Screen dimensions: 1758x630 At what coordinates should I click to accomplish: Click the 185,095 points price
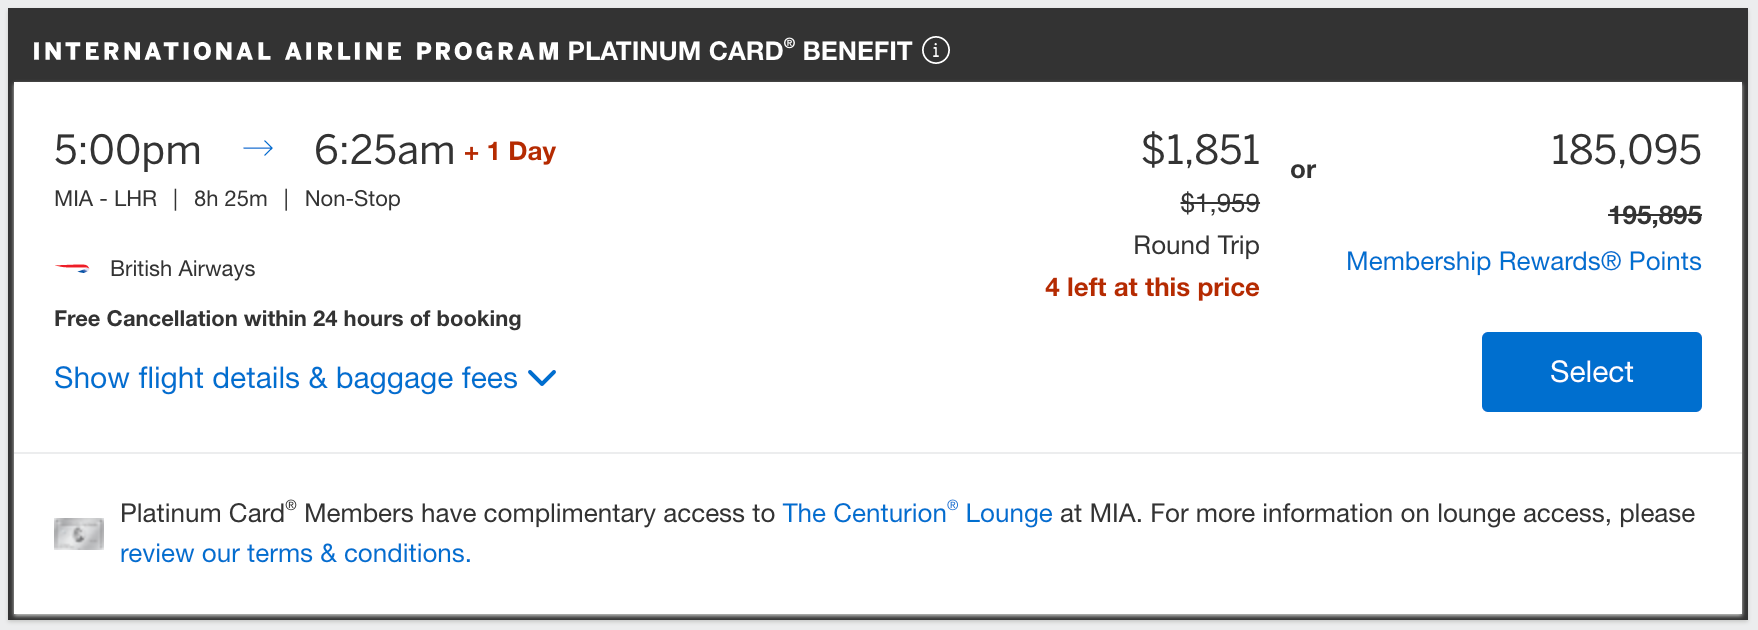tap(1628, 149)
